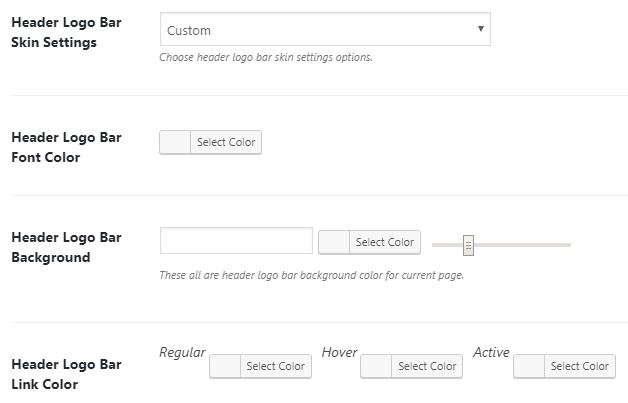This screenshot has width=628, height=403.
Task: Focus the Header Logo Bar Background text field
Action: point(236,241)
